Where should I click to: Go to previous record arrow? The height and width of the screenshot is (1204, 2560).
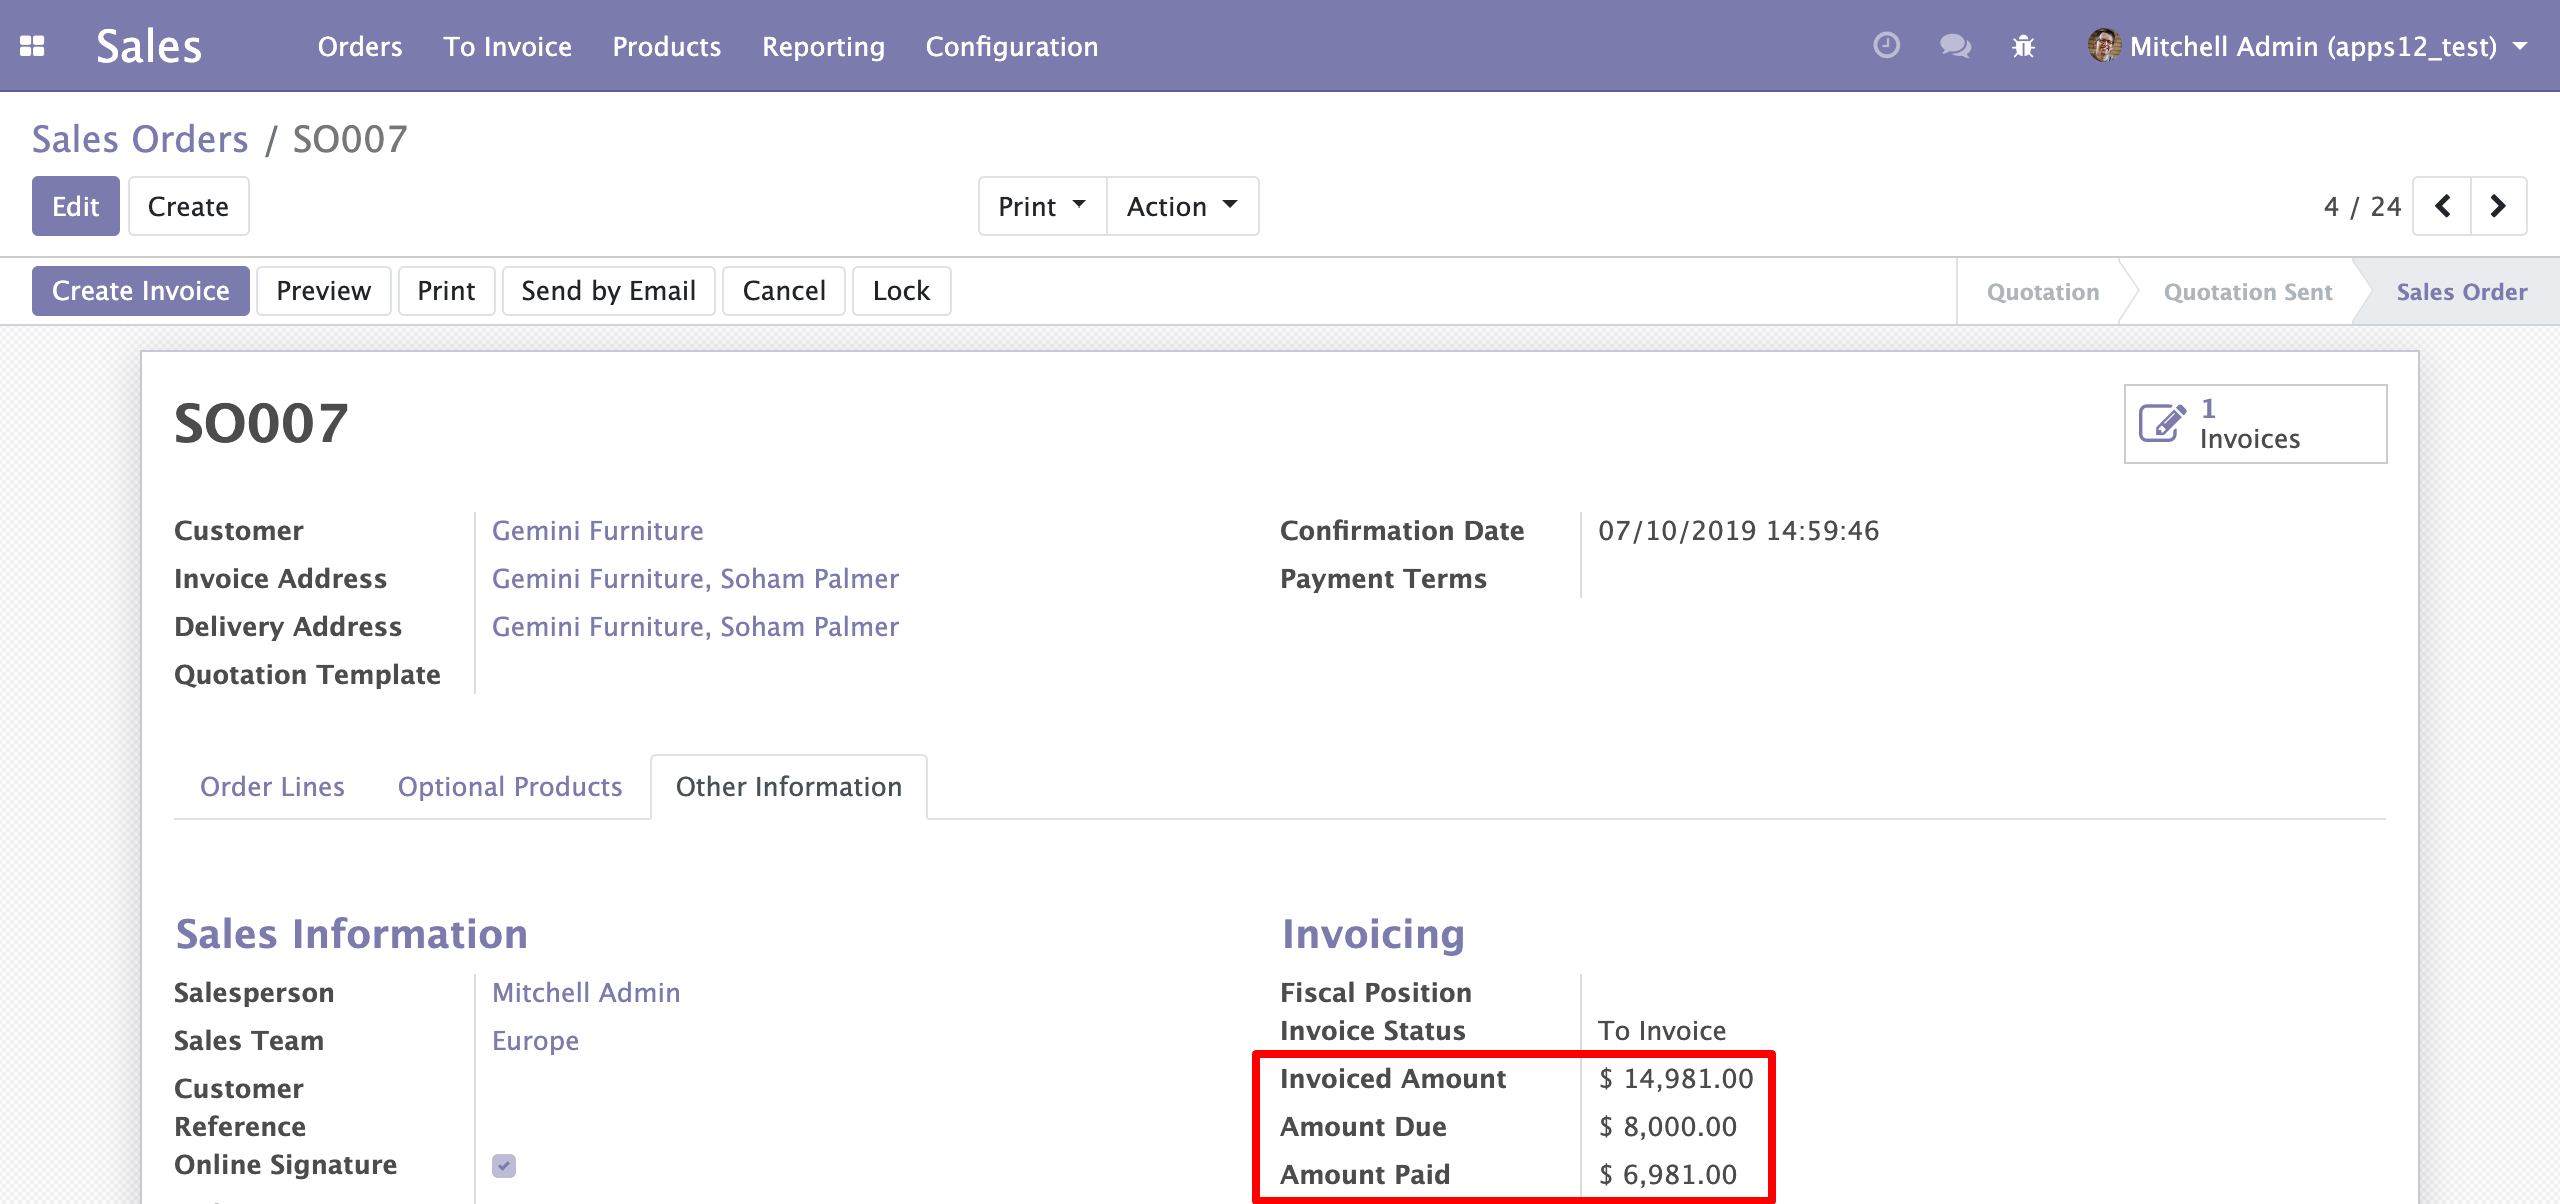point(2442,206)
